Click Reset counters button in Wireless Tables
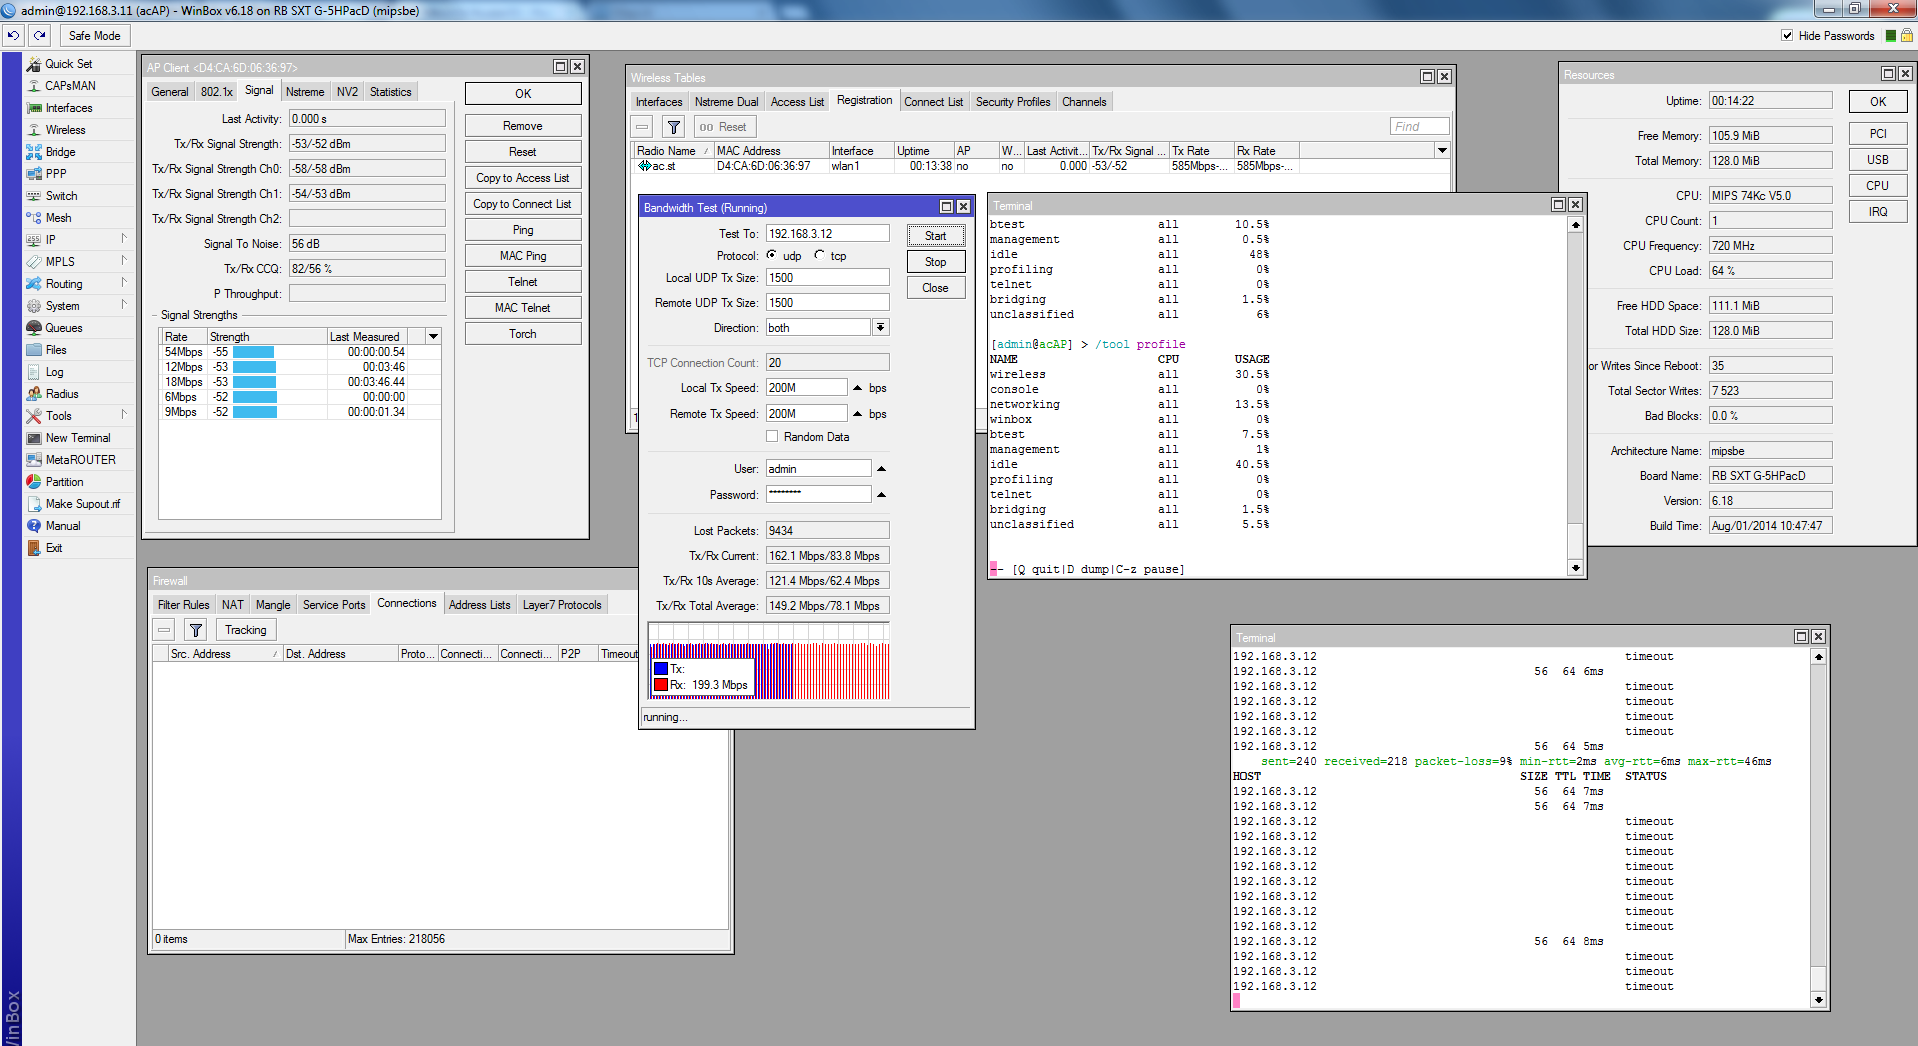1918x1046 pixels. click(723, 127)
